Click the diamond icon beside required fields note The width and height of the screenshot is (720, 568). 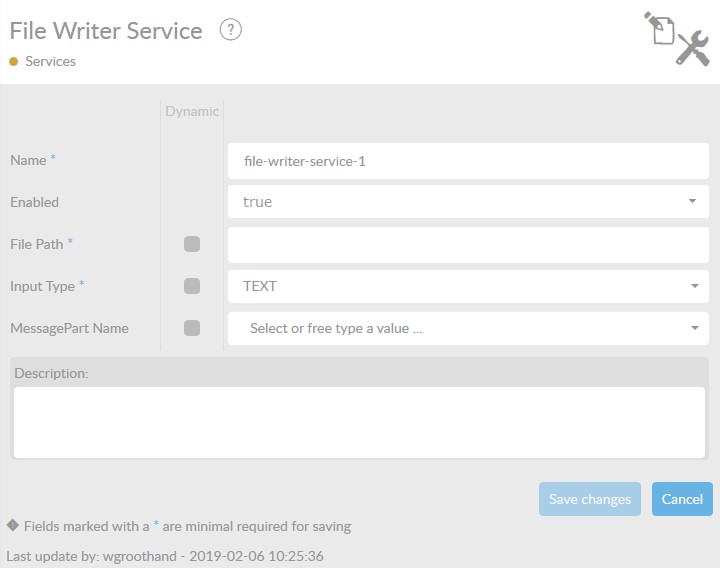13,525
